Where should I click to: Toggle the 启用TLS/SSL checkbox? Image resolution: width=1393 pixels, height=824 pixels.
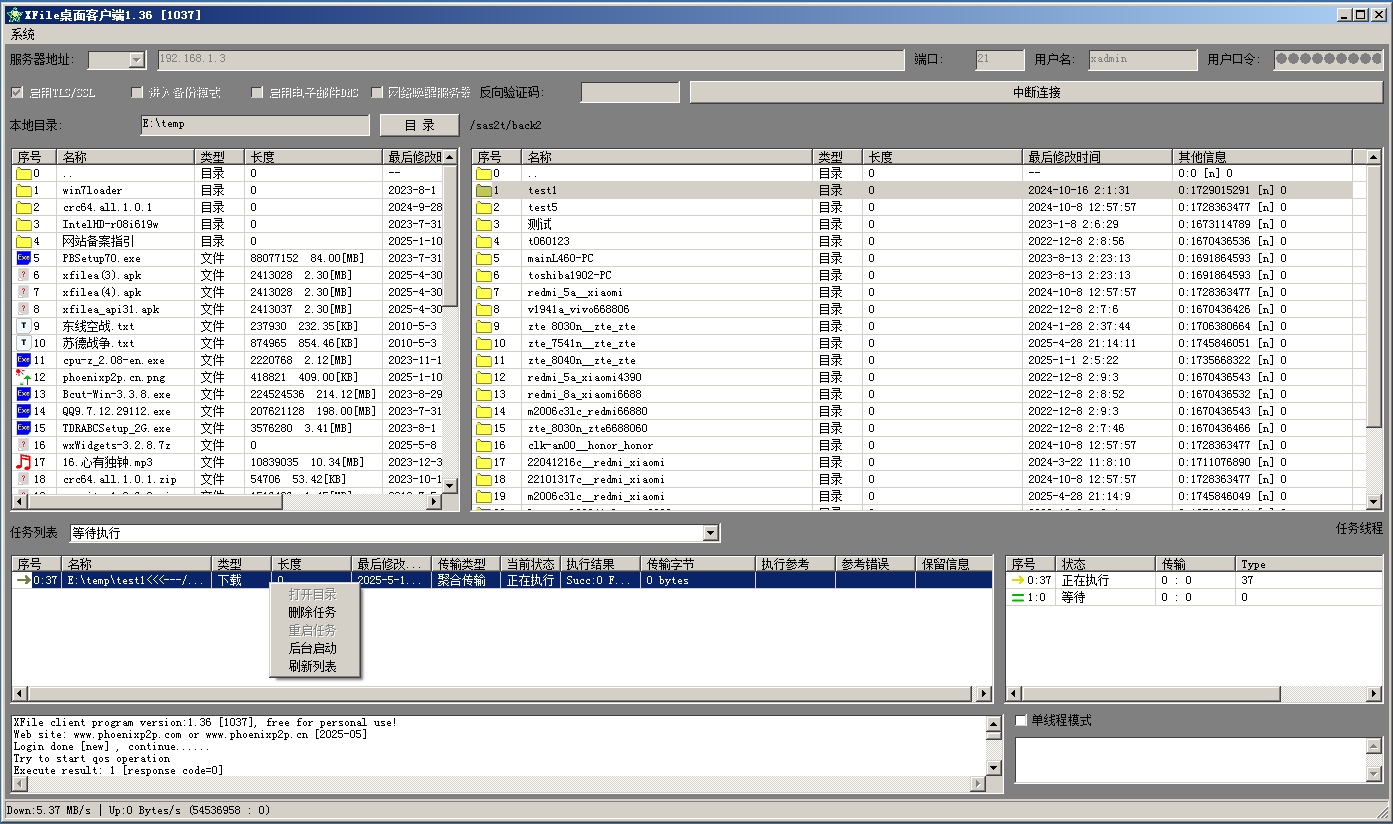point(17,93)
